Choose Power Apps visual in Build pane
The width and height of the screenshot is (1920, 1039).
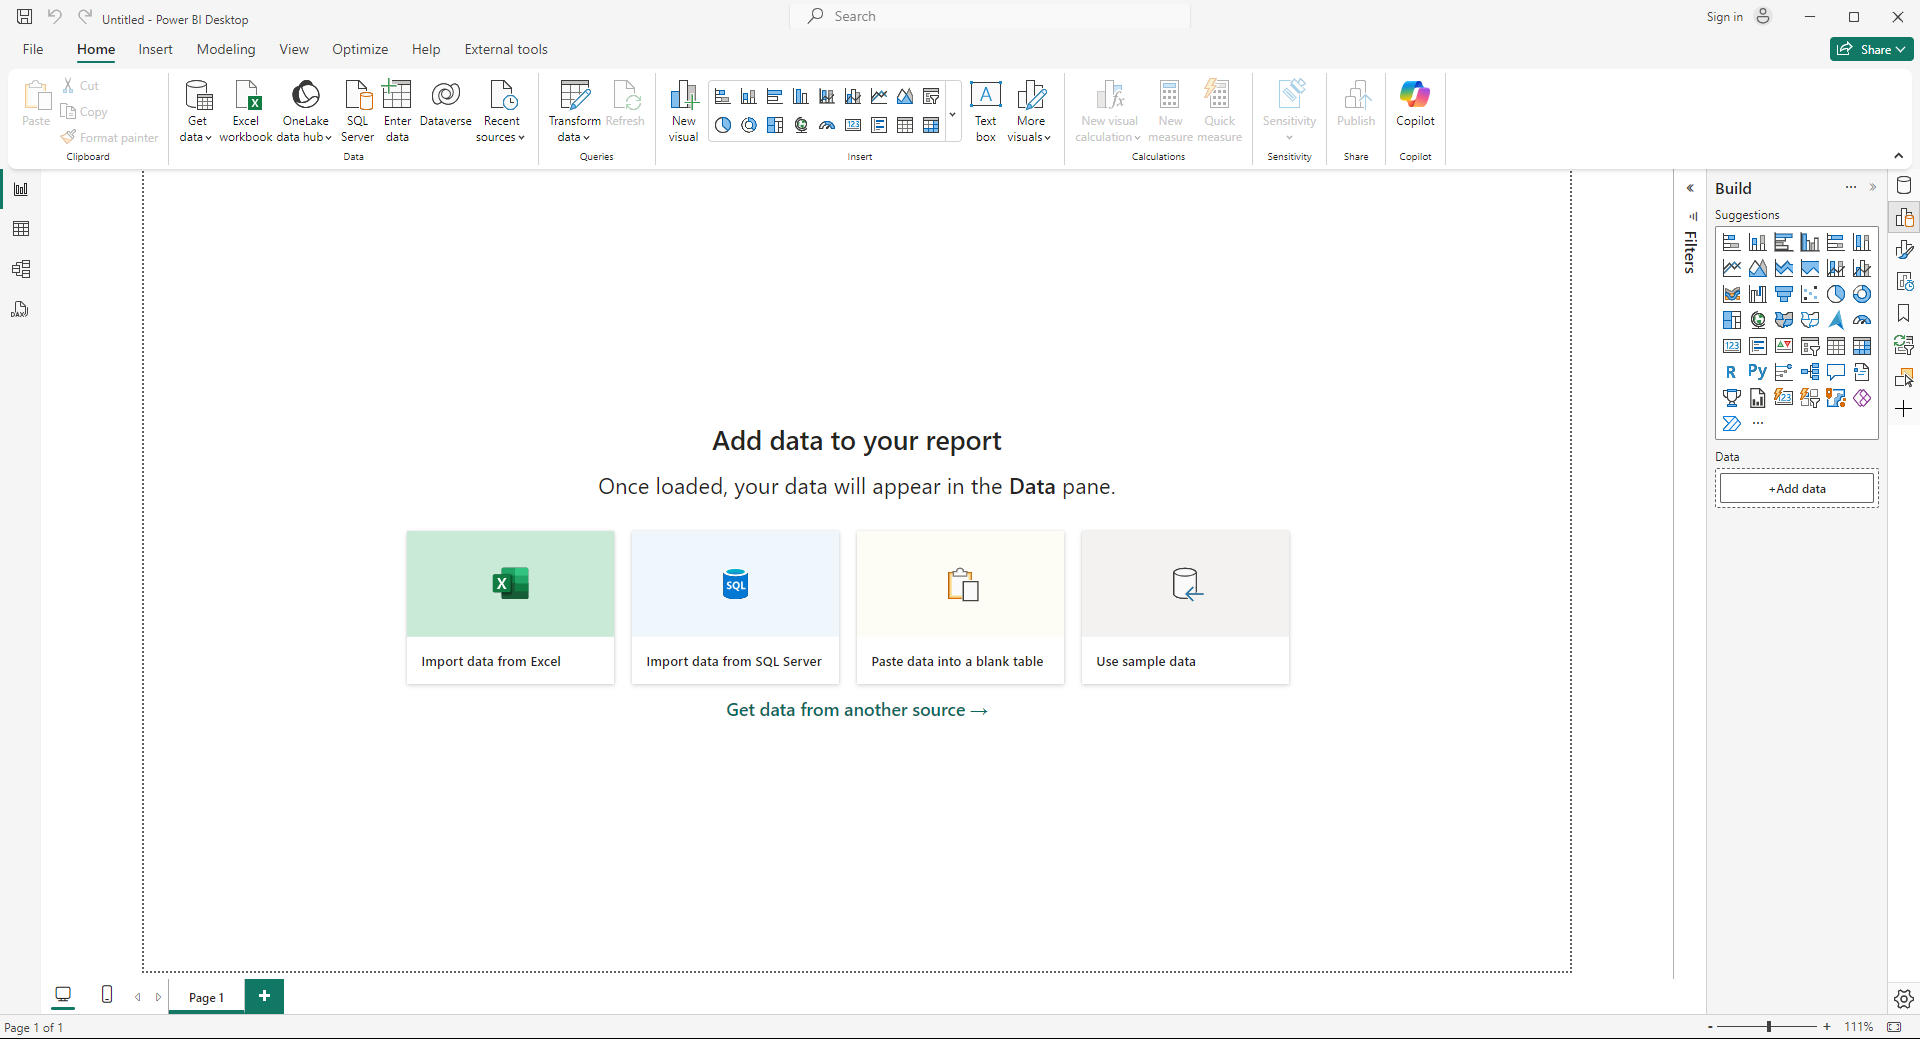(x=1862, y=398)
